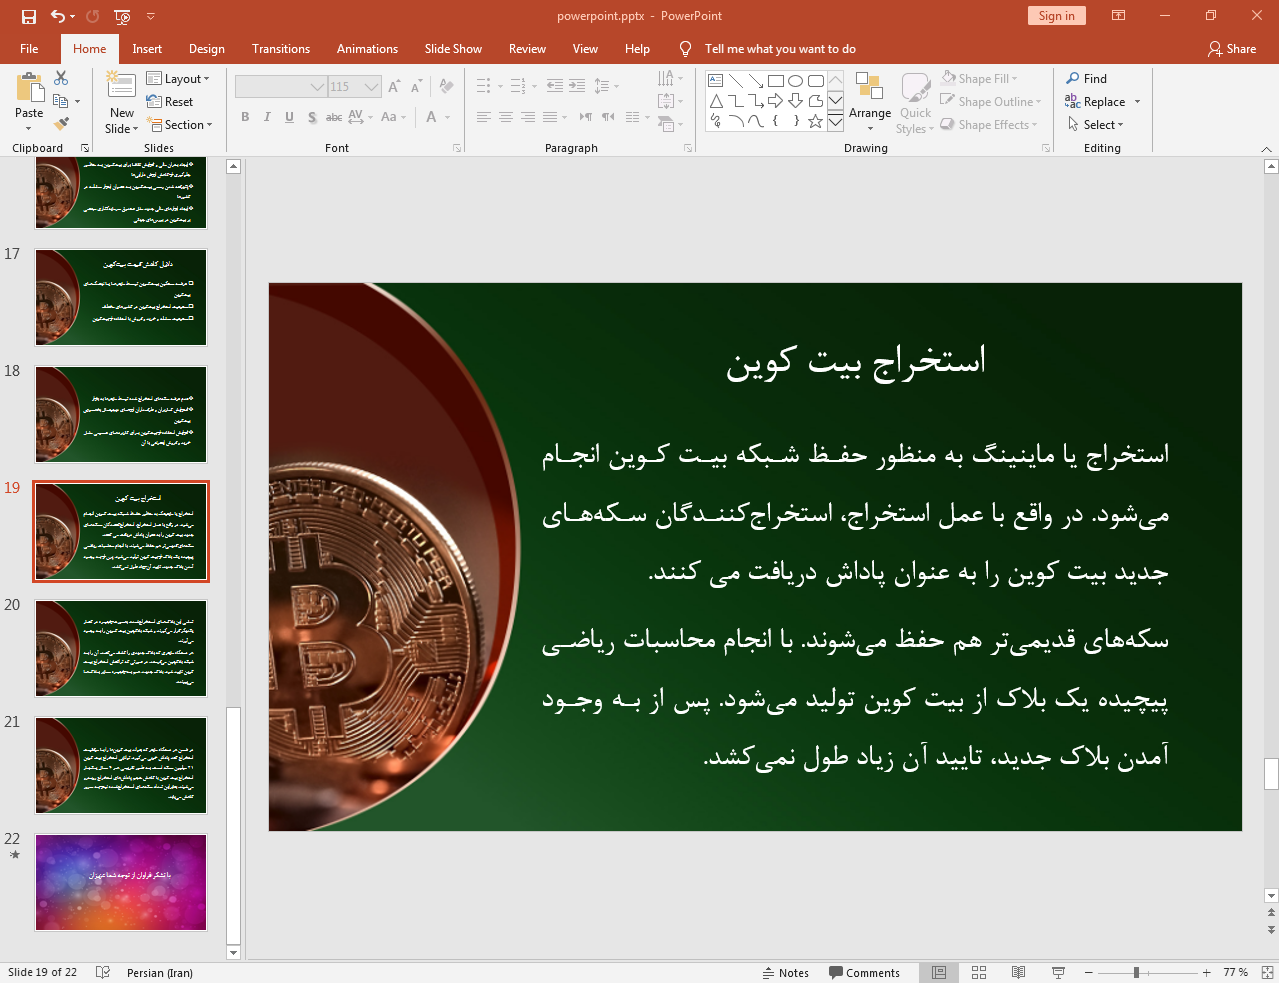Open the Animations tab
The width and height of the screenshot is (1279, 983).
[367, 48]
